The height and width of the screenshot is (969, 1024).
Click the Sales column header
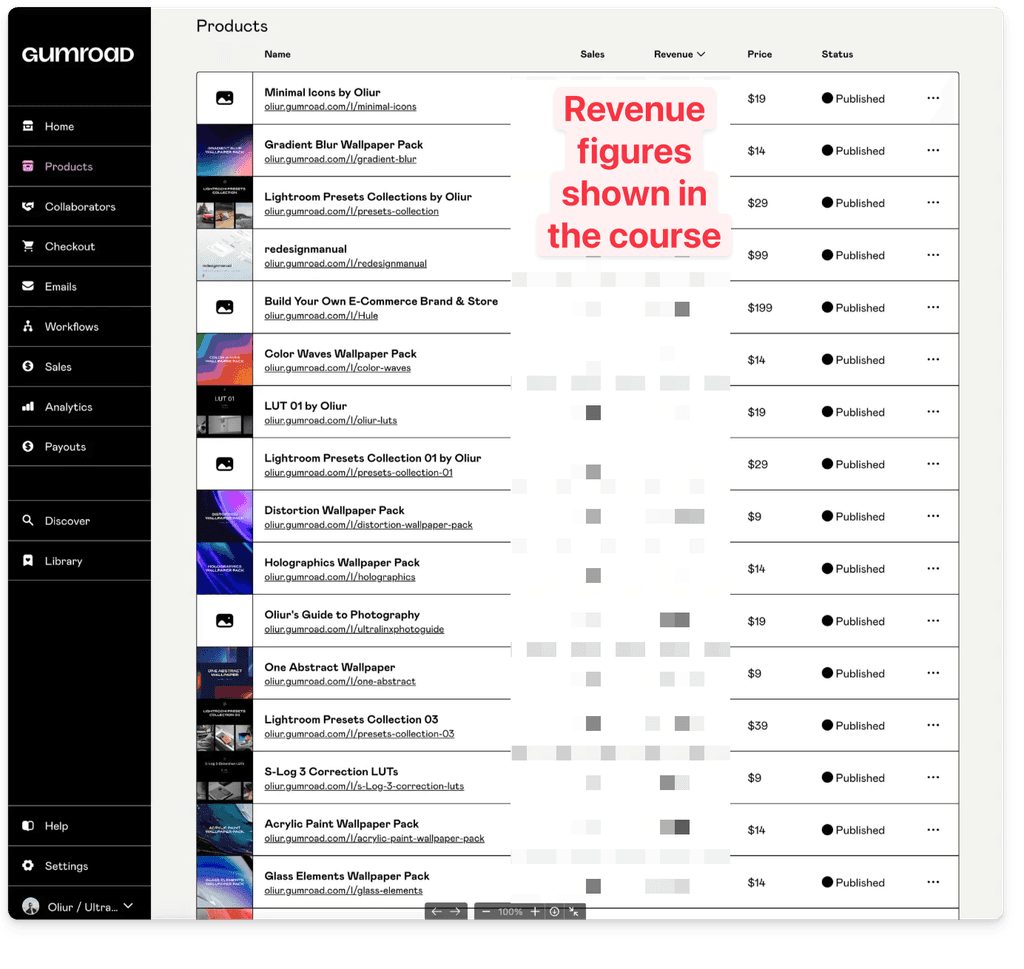pos(592,54)
